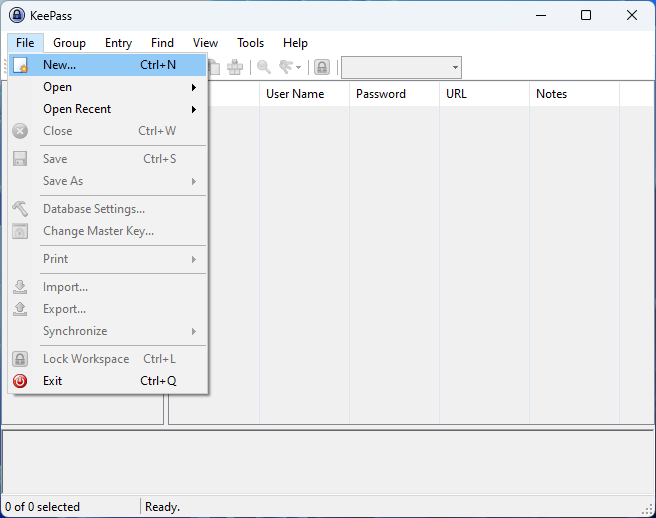Click Lock Workspace menu entry
Image resolution: width=656 pixels, height=518 pixels.
(108, 359)
